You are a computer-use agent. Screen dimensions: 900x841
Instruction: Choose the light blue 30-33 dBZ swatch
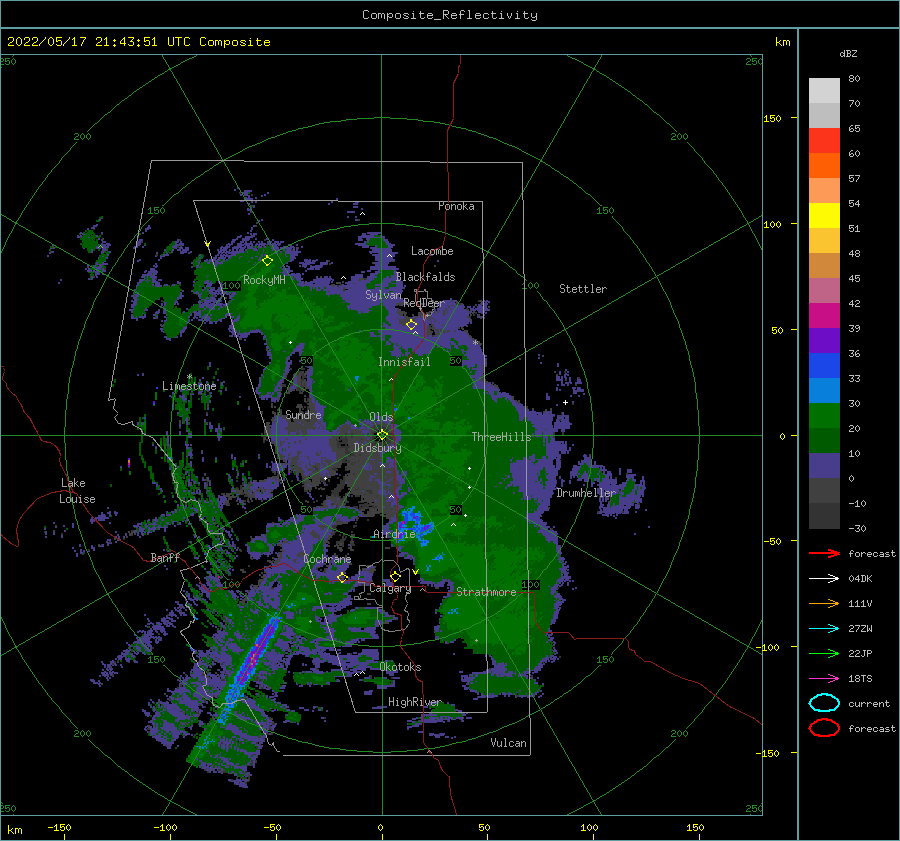coord(824,391)
